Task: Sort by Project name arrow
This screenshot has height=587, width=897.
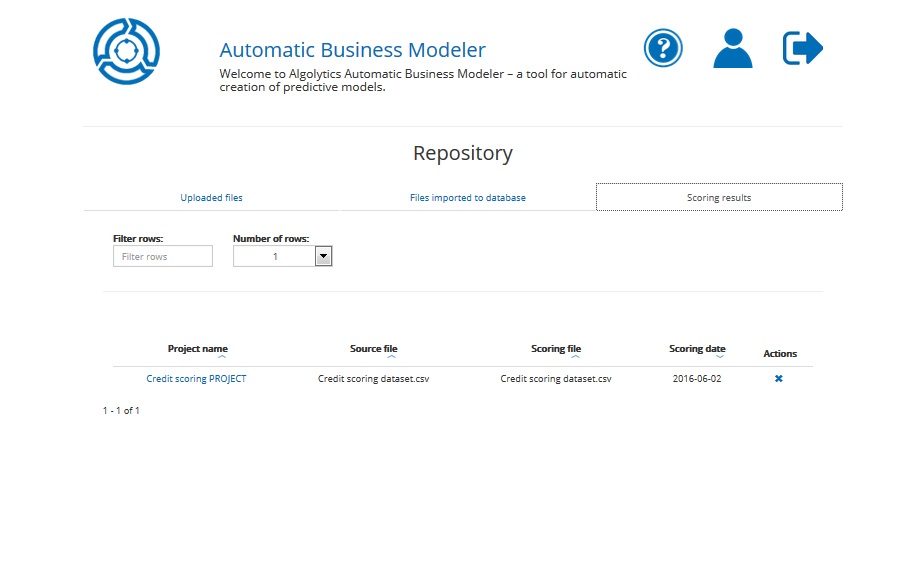Action: [x=222, y=357]
